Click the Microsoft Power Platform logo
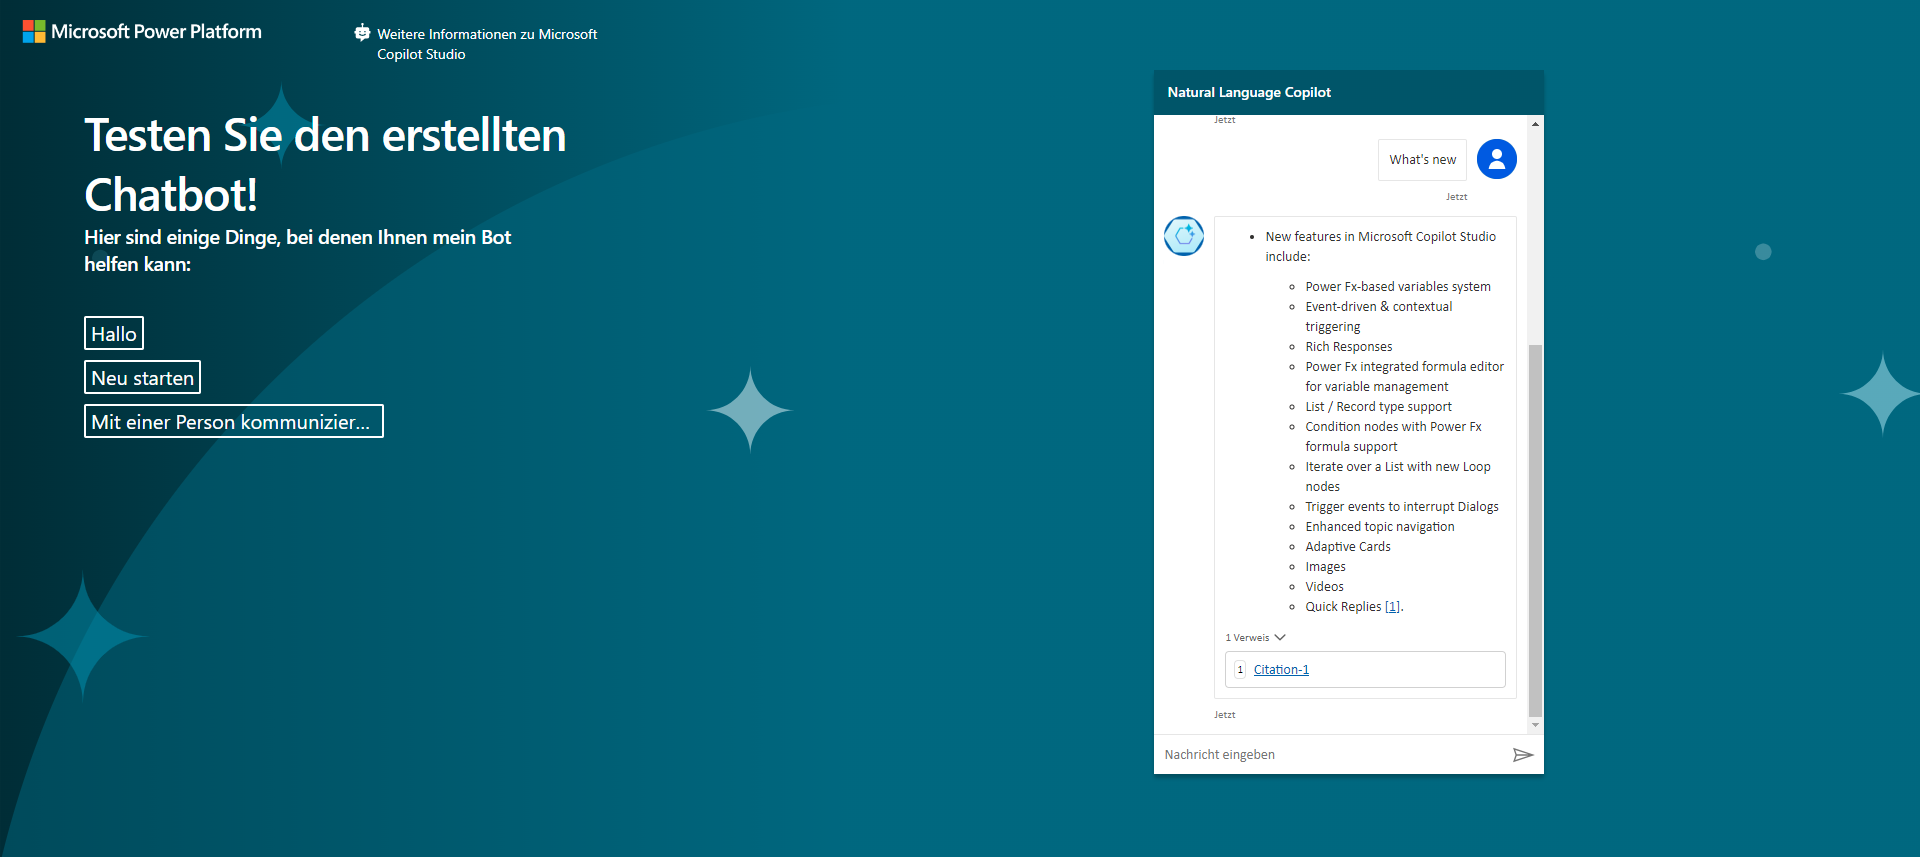This screenshot has width=1920, height=857. (142, 32)
